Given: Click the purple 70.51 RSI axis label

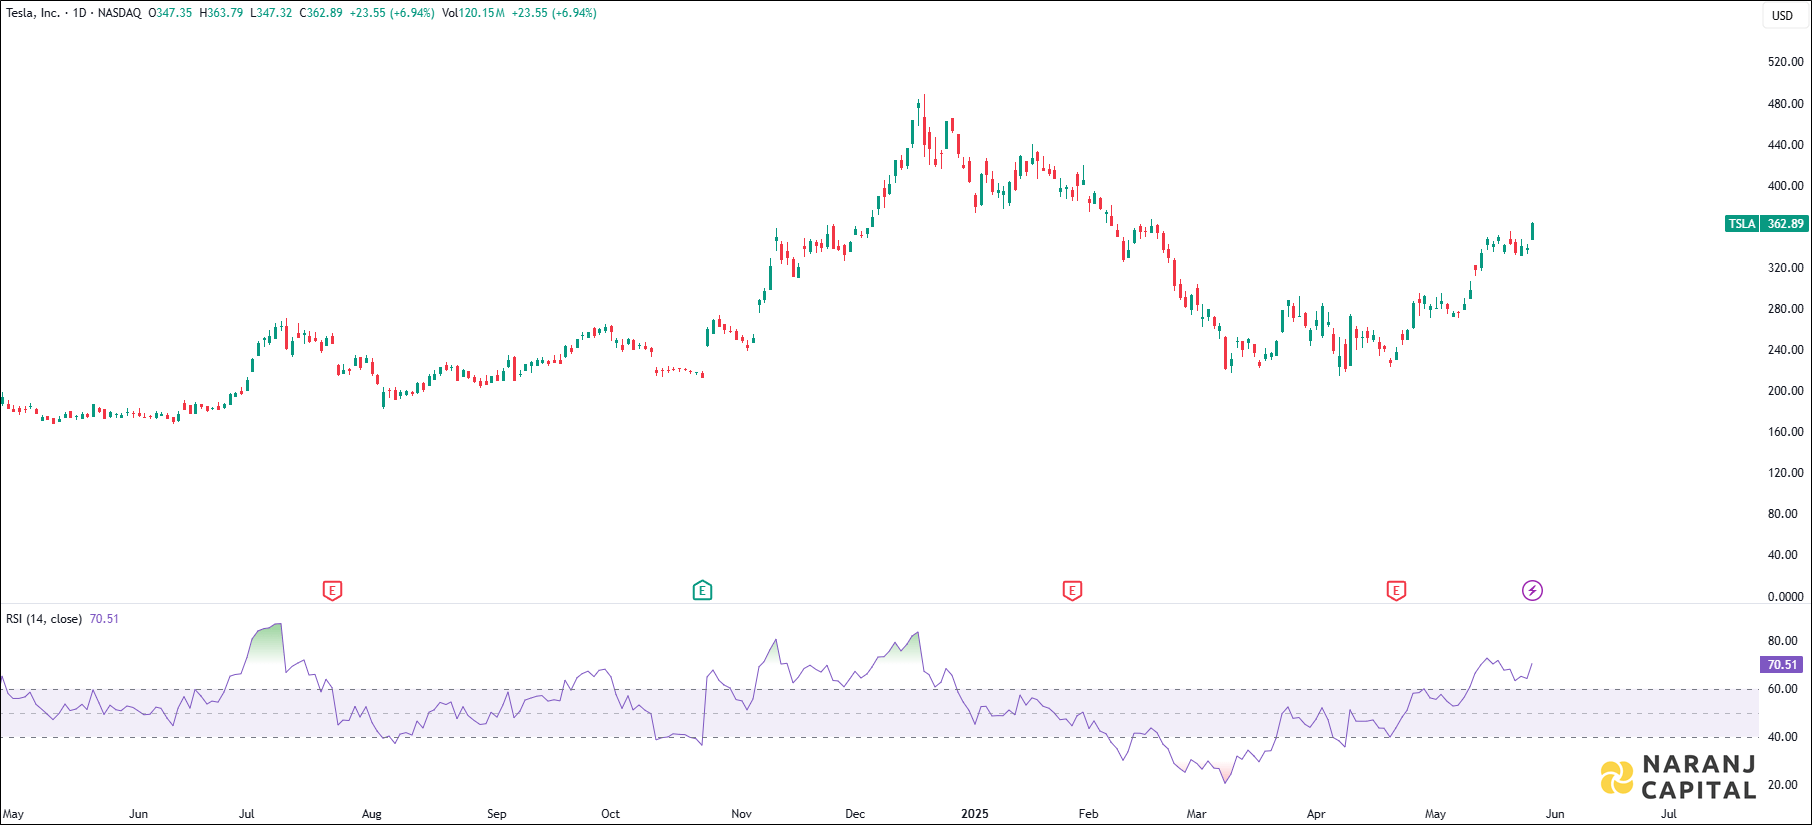Looking at the screenshot, I should click(x=1782, y=664).
